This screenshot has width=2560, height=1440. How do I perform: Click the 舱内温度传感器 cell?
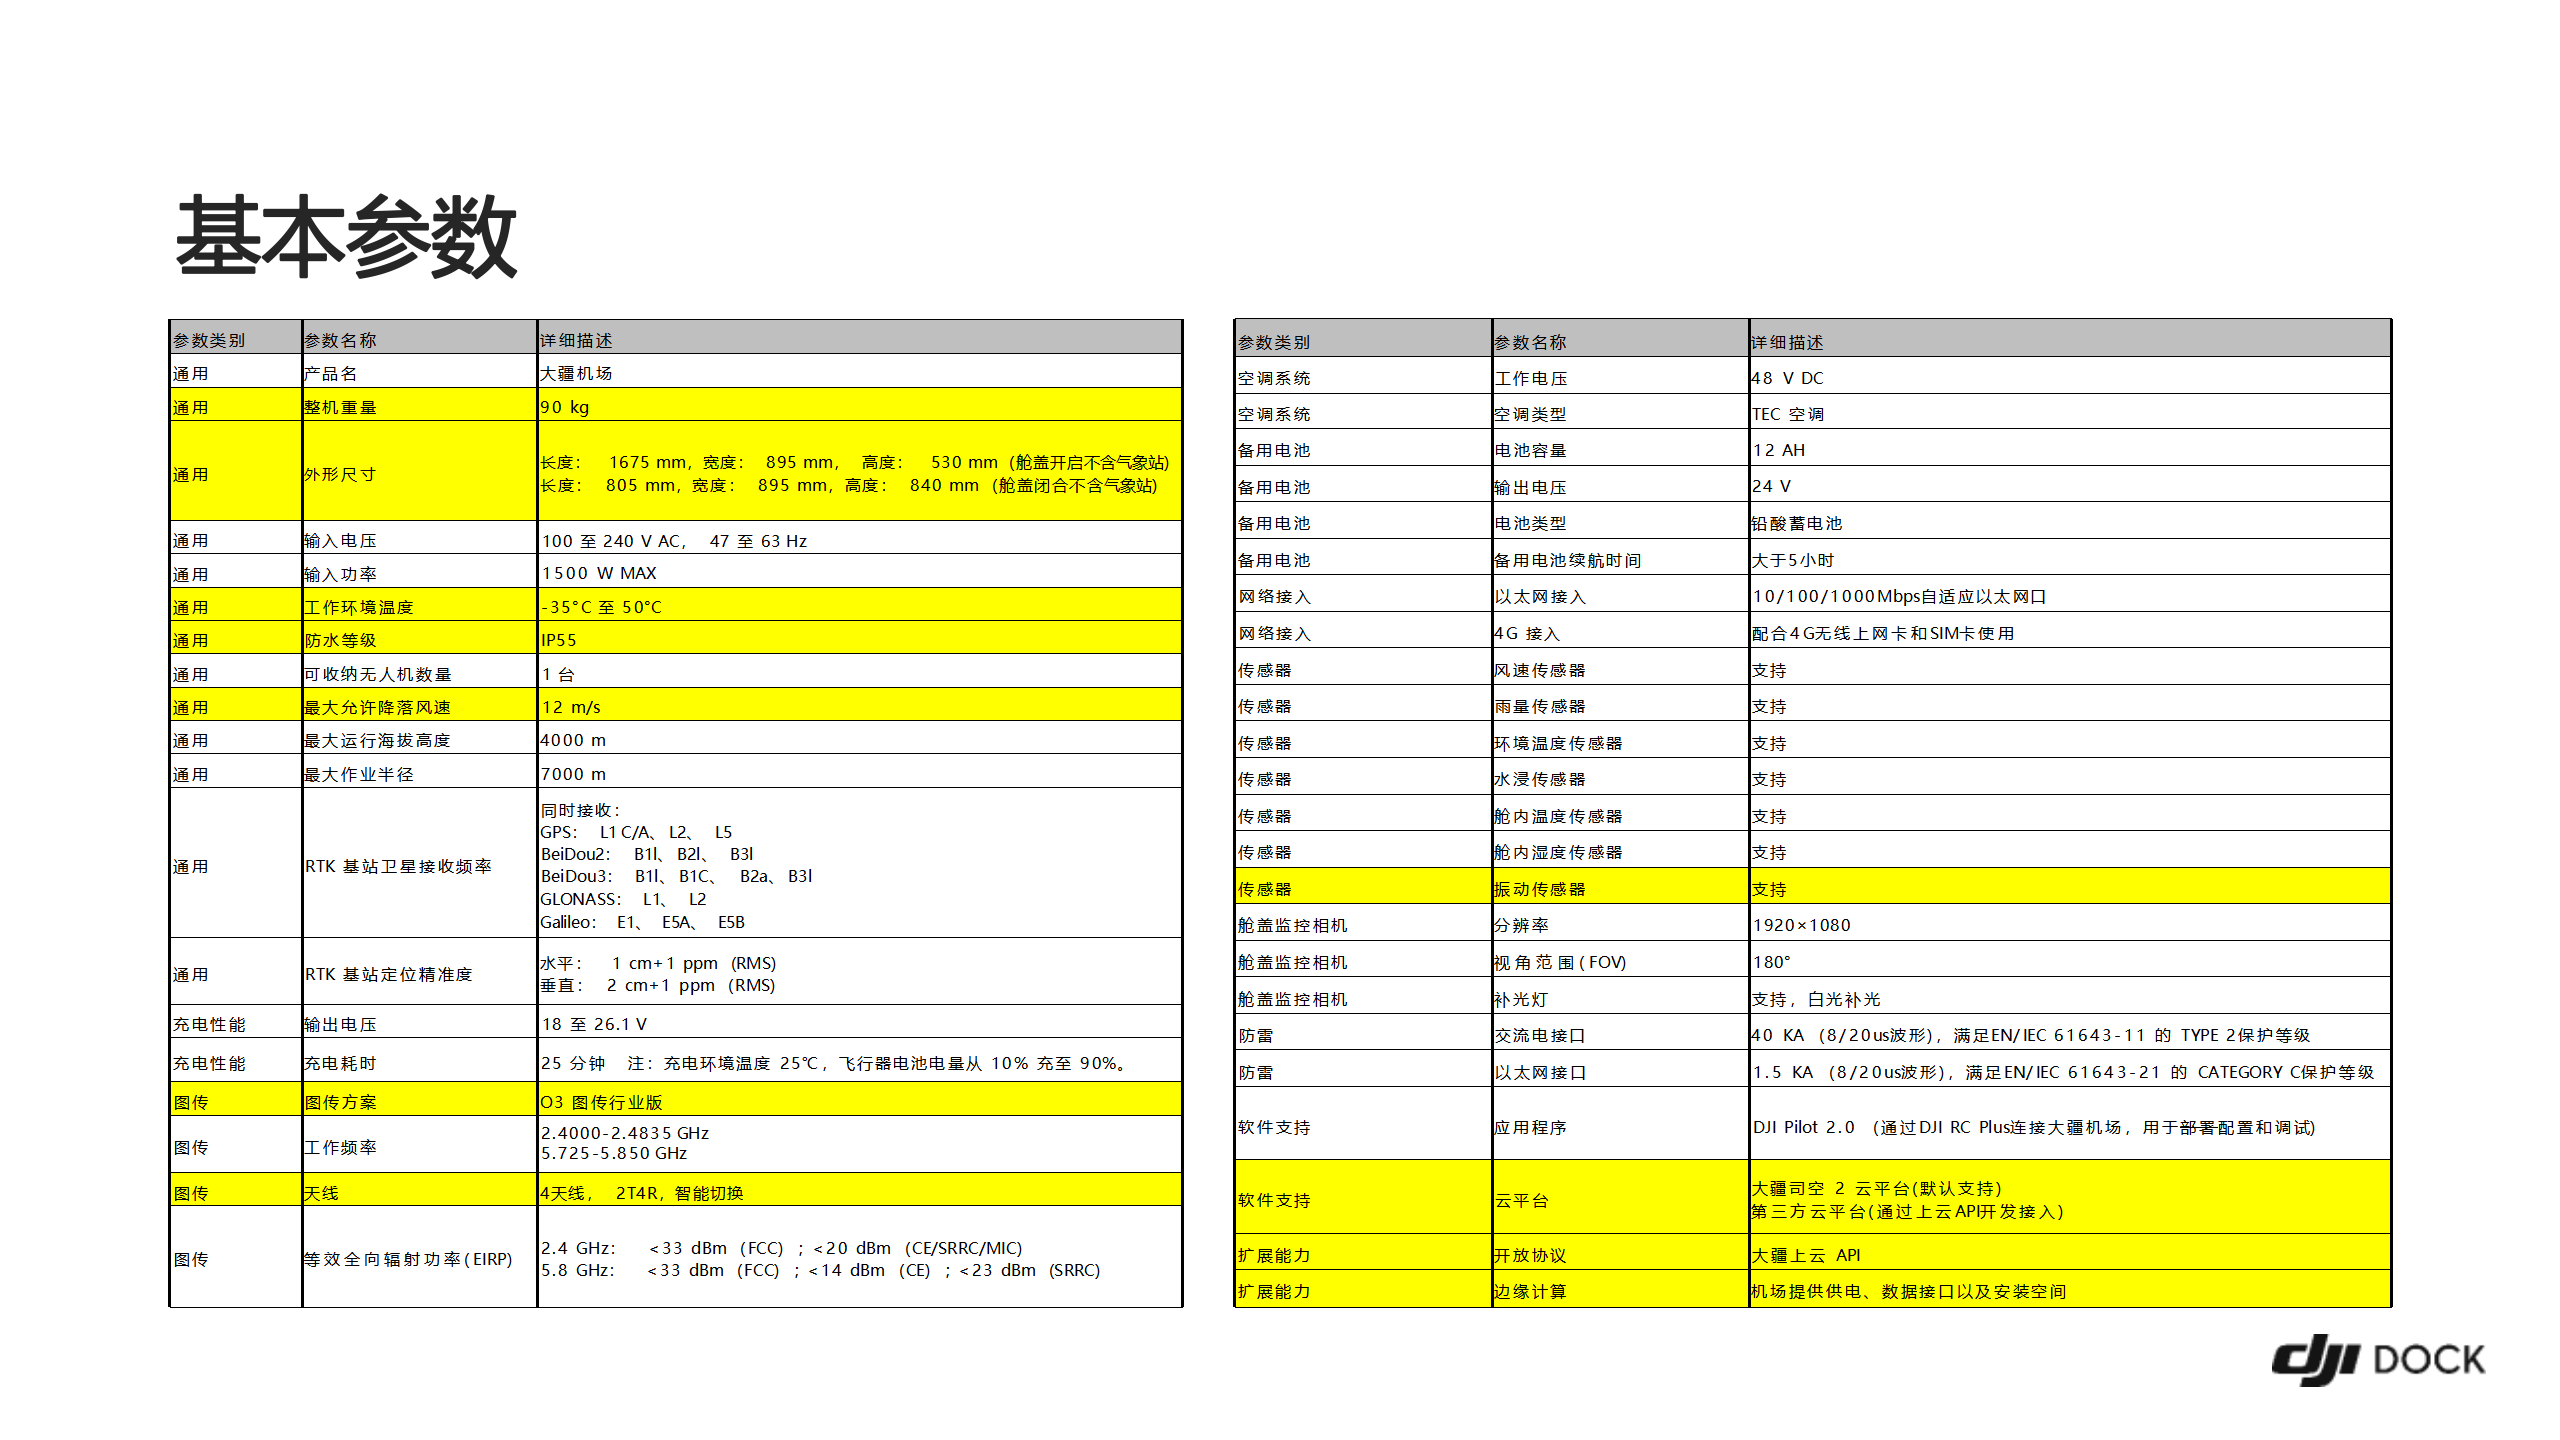(x=1620, y=814)
